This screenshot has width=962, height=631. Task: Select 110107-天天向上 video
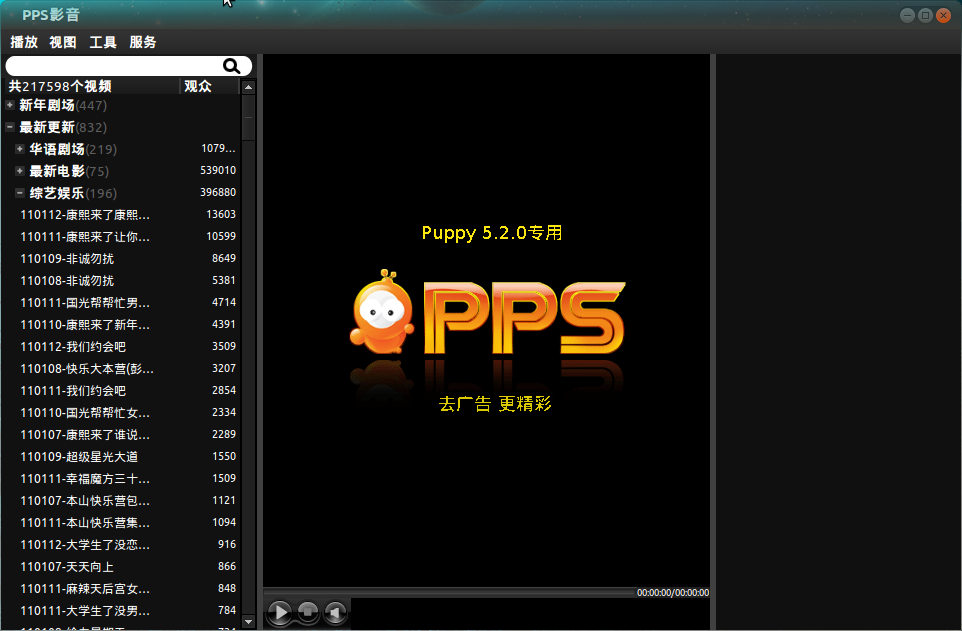(67, 567)
